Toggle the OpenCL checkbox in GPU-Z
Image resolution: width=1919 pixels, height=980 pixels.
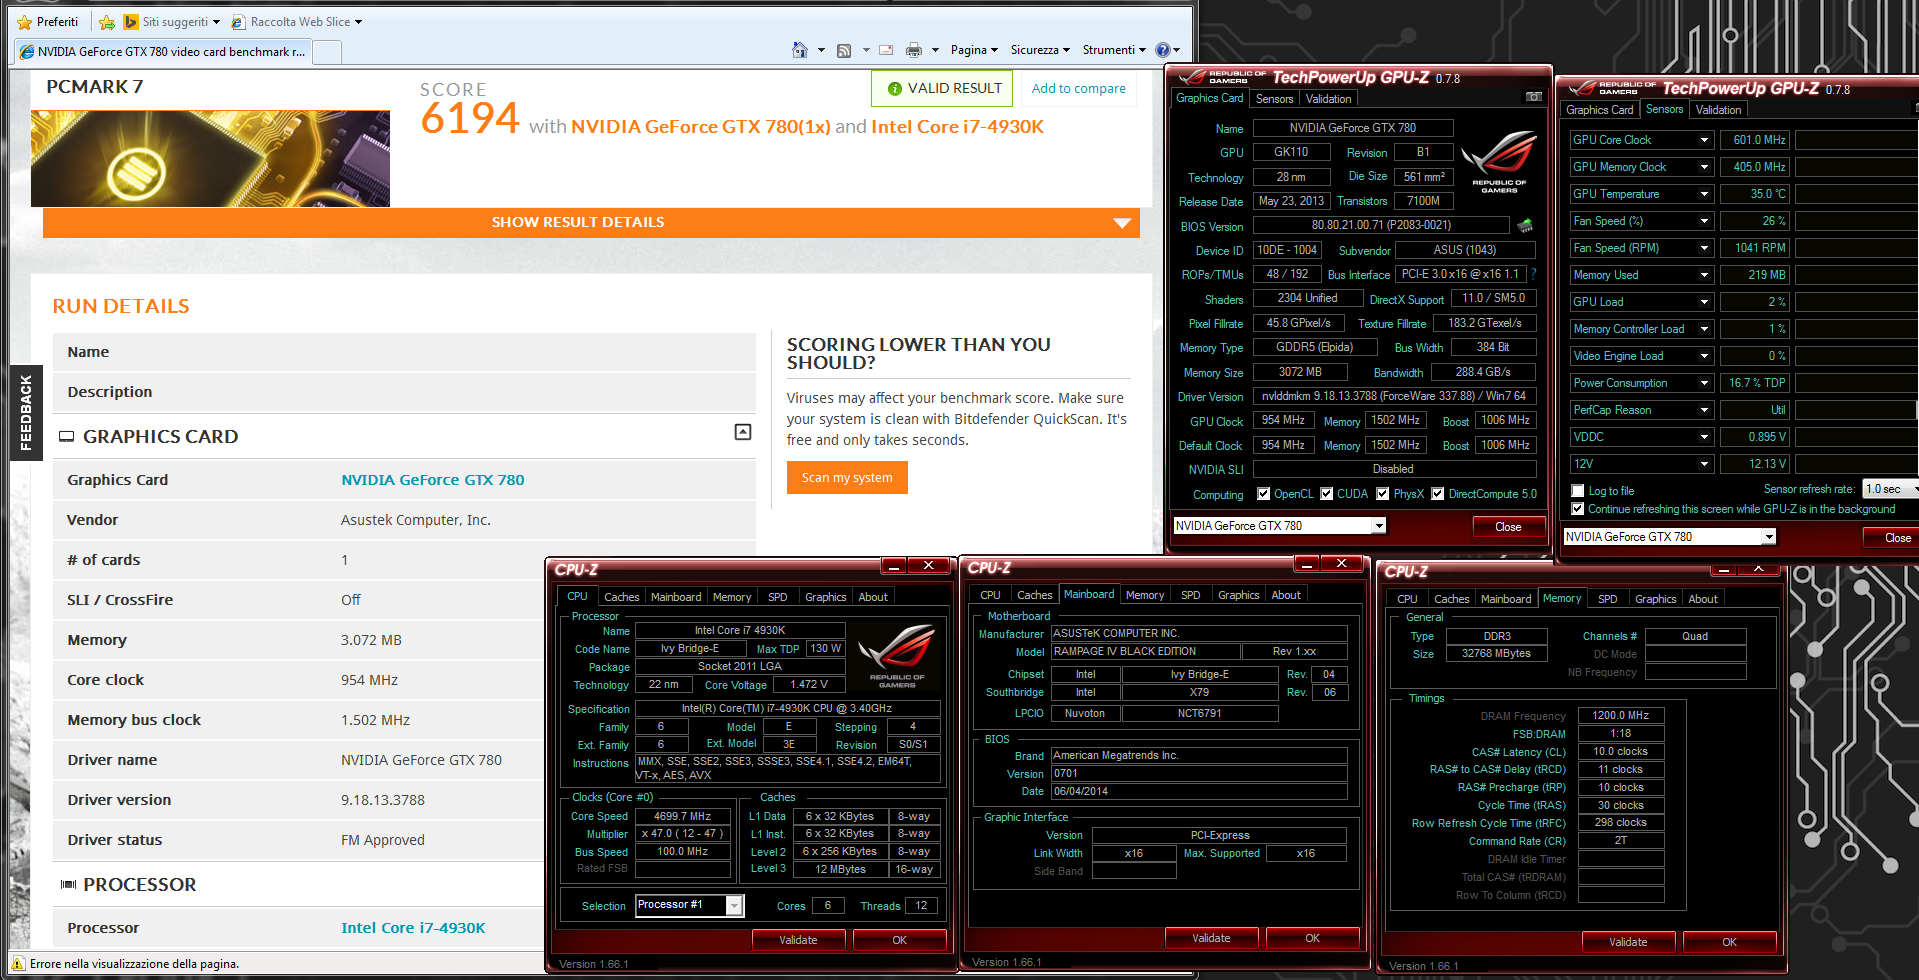pyautogui.click(x=1264, y=494)
